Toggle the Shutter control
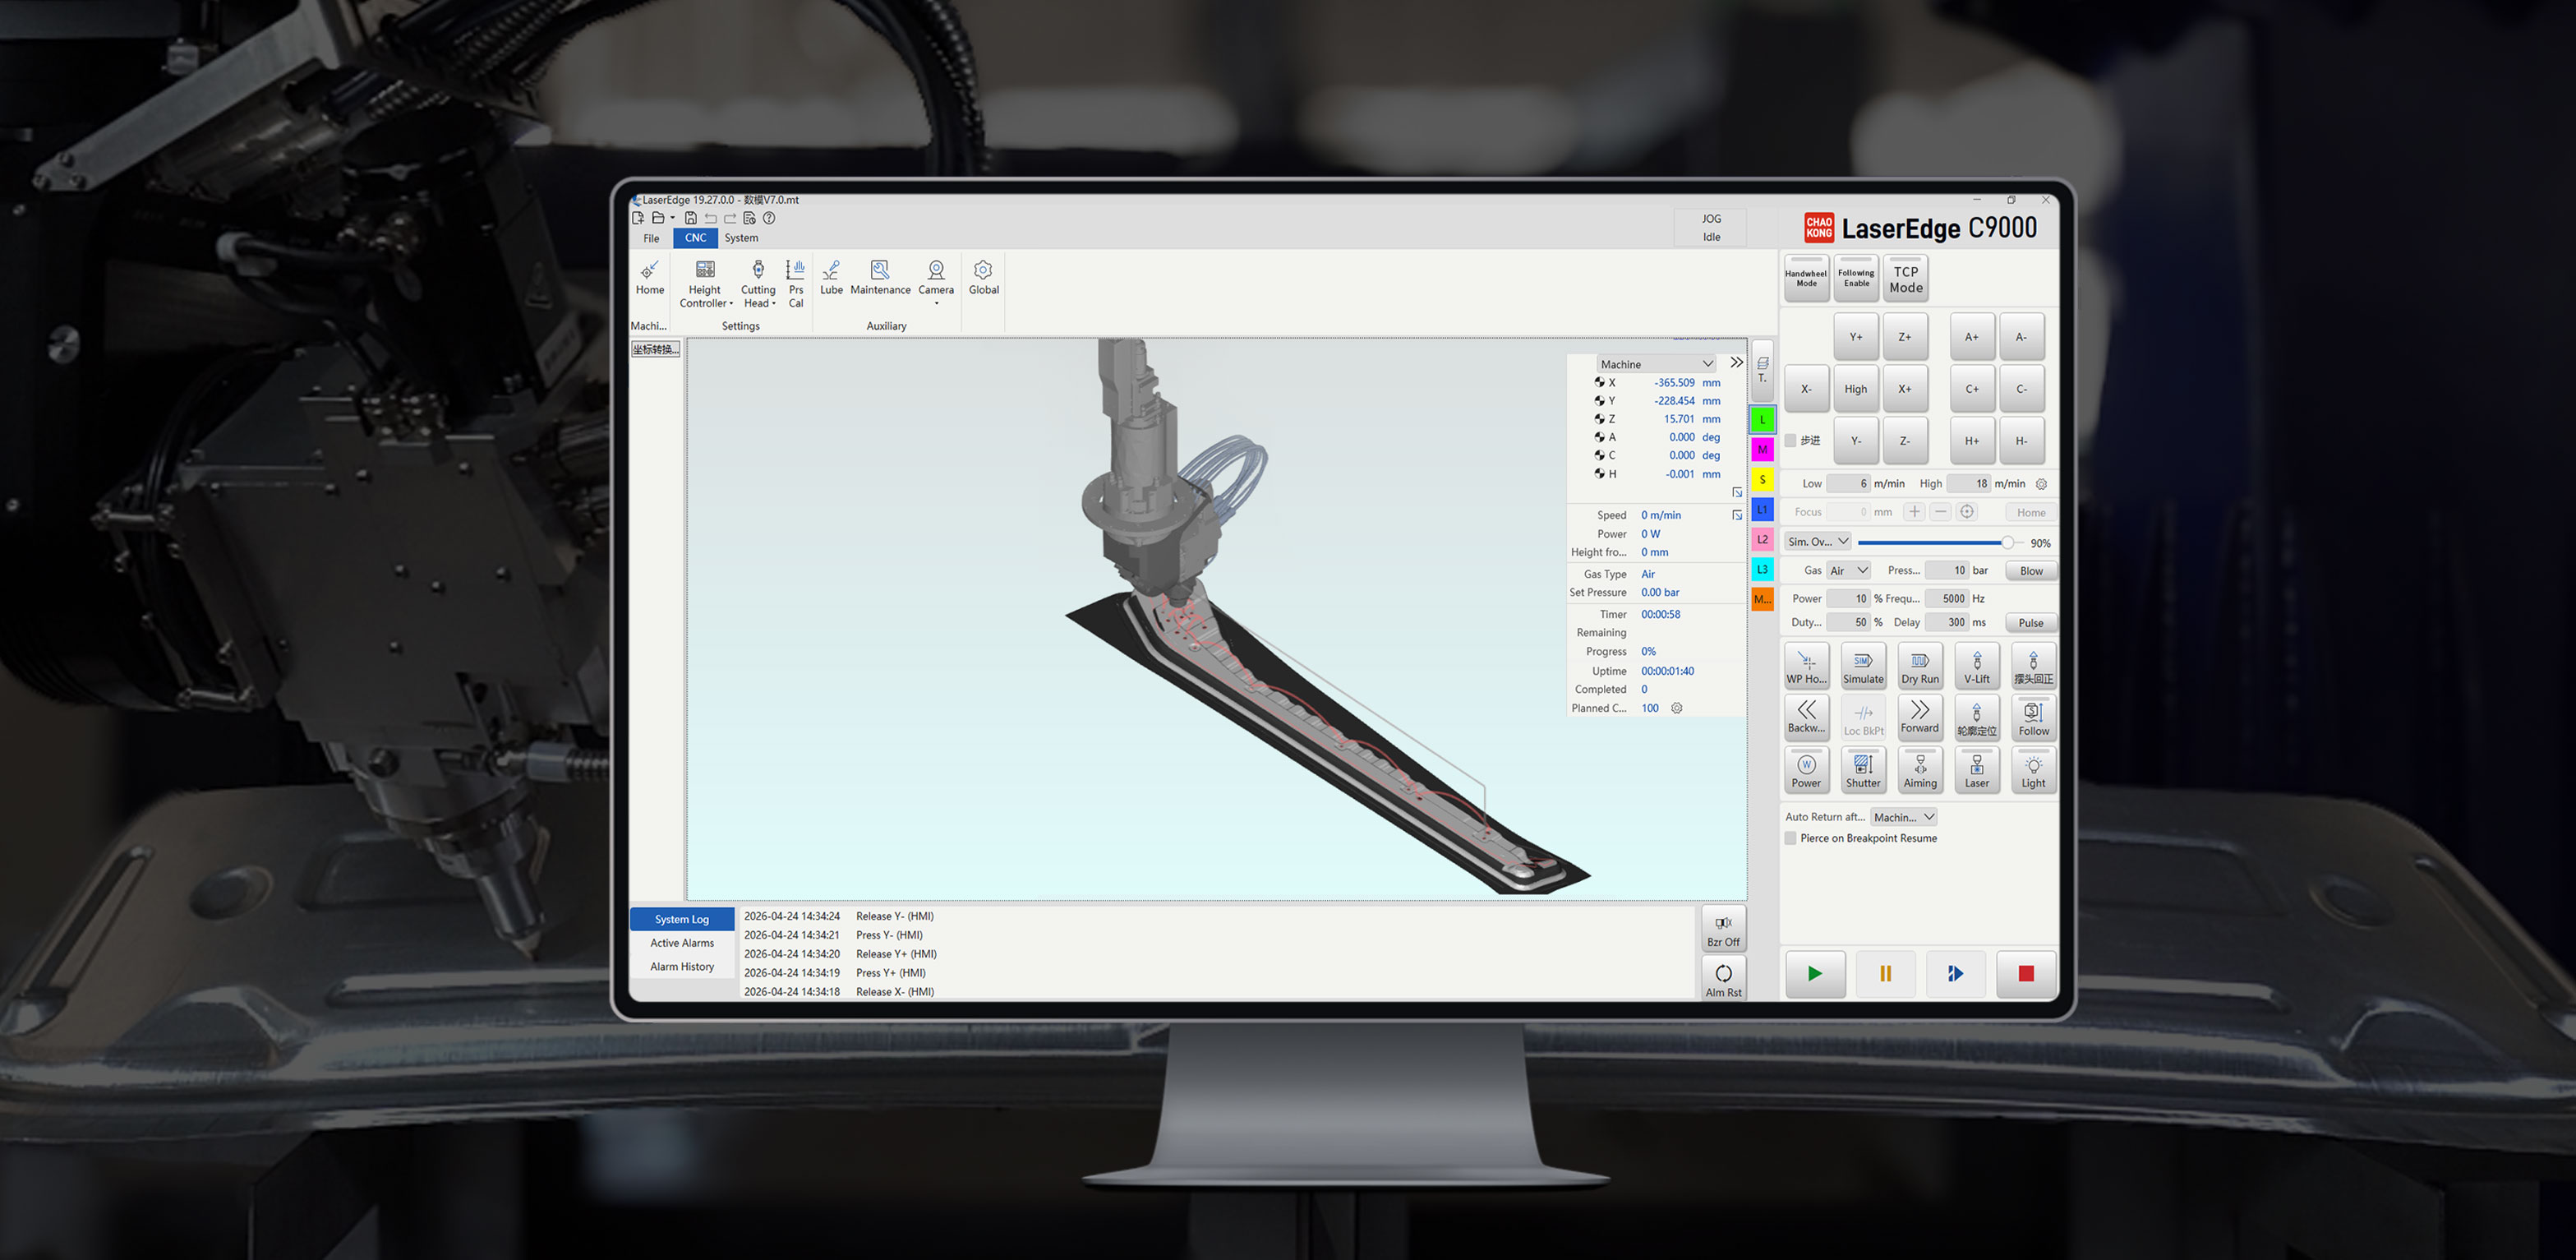Viewport: 2576px width, 1260px height. [x=1862, y=770]
